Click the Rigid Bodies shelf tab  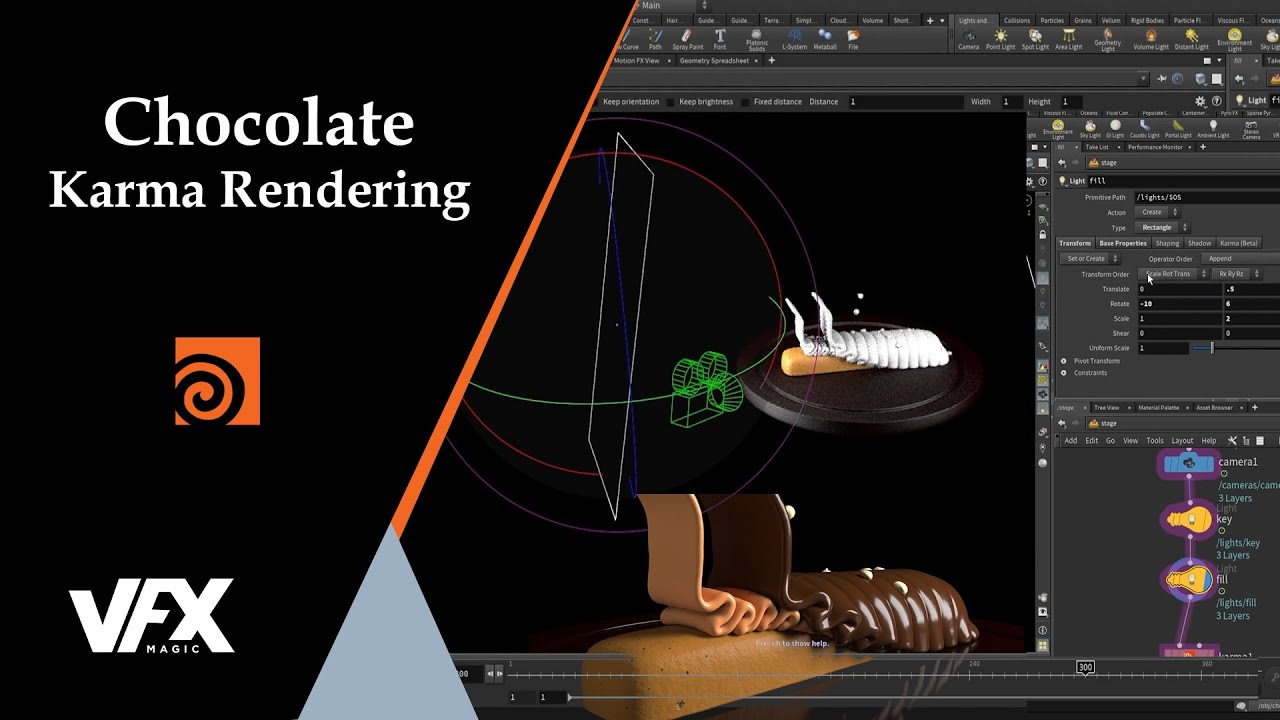(1147, 20)
